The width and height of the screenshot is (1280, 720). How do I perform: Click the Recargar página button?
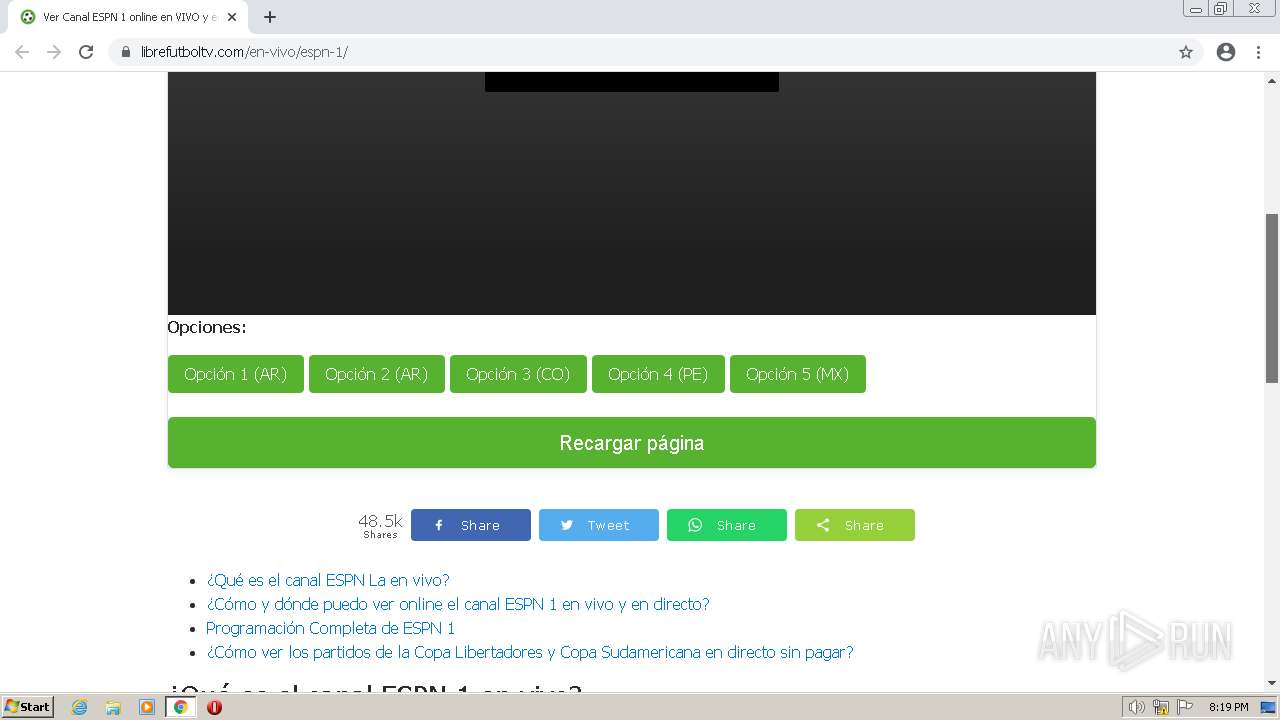[x=632, y=442]
